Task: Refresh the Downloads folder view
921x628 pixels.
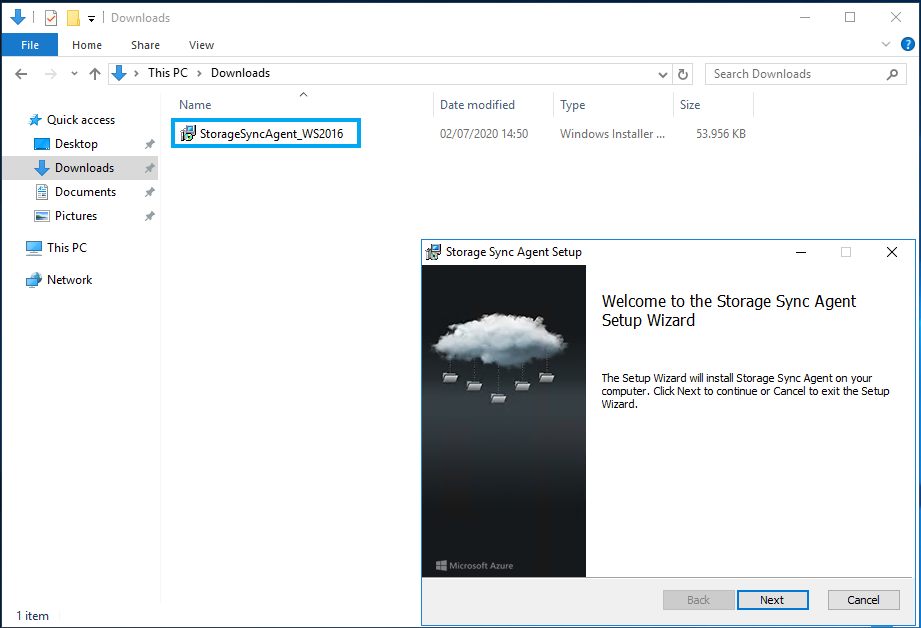Action: (x=683, y=74)
